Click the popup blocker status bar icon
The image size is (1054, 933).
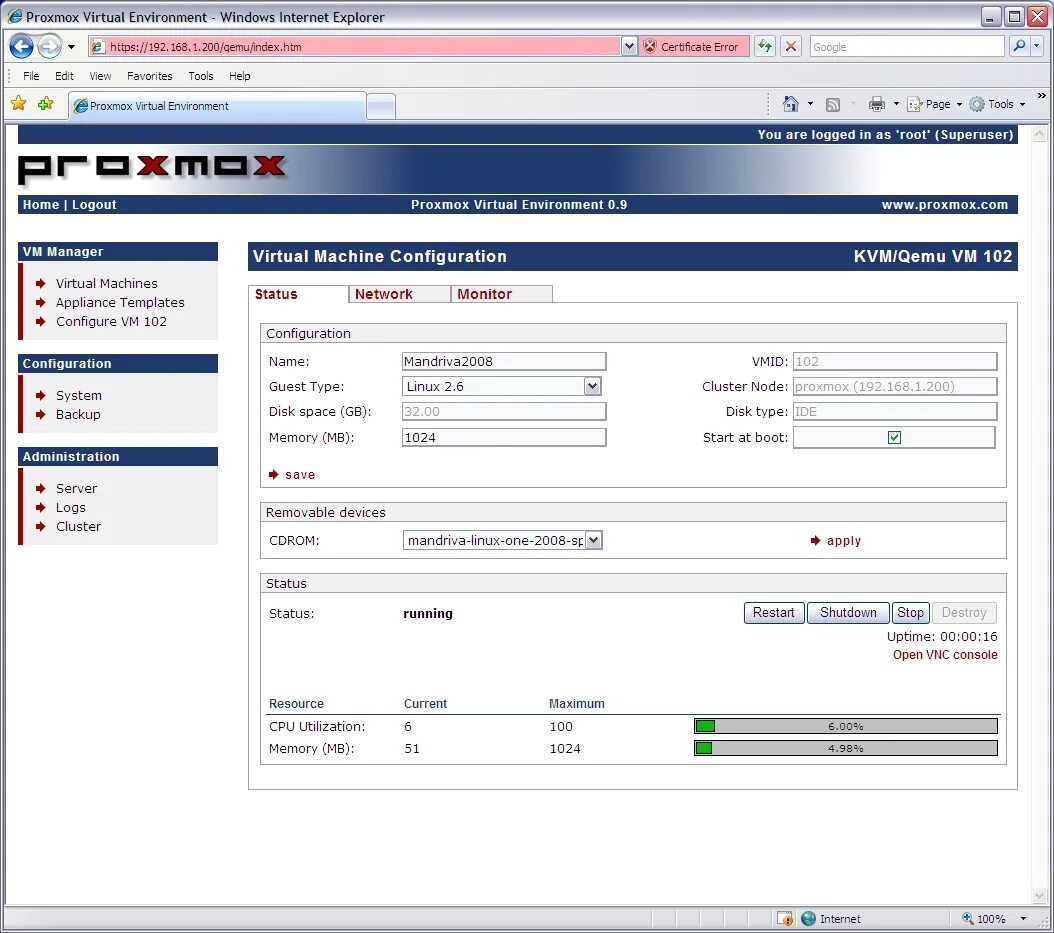[785, 918]
